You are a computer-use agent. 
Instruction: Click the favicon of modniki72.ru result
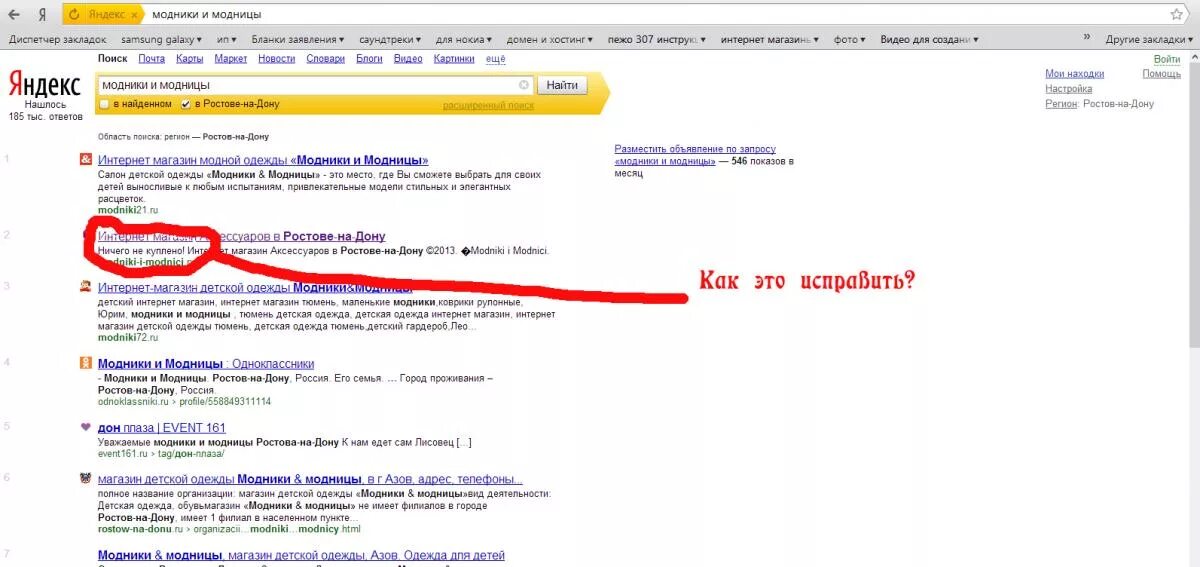[x=85, y=287]
